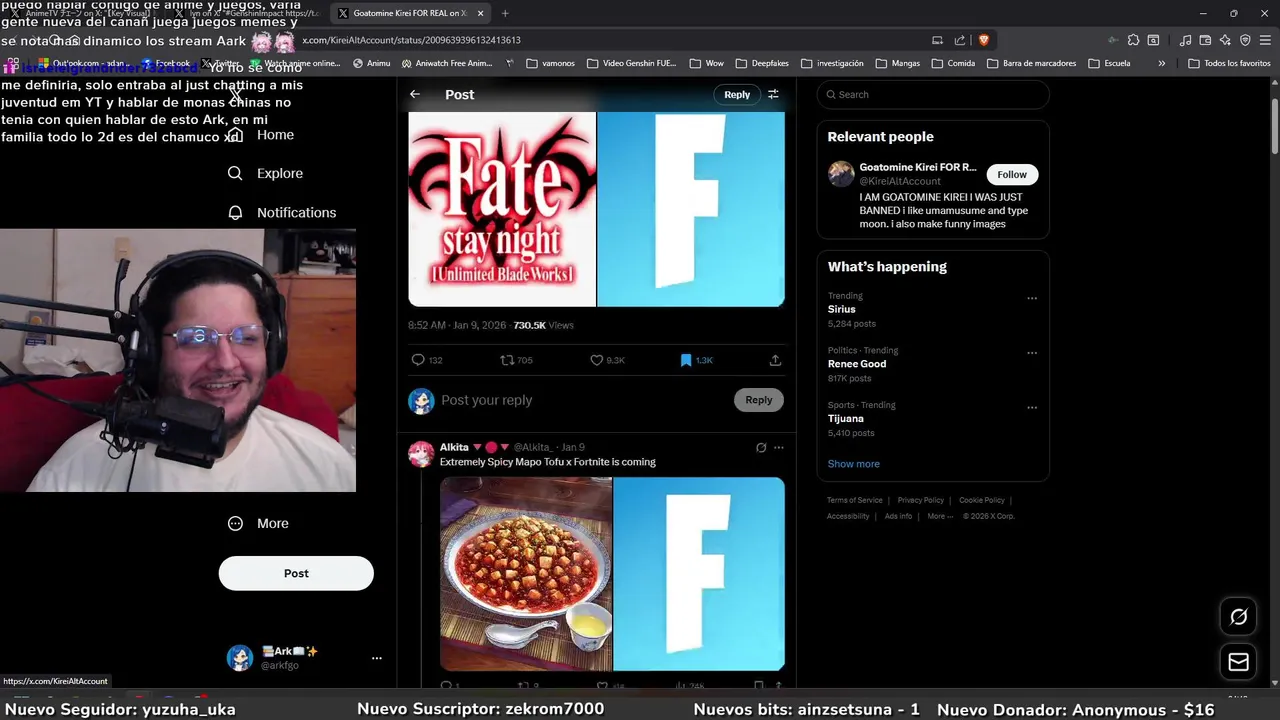The width and height of the screenshot is (1280, 720).
Task: Open a new browser tab
Action: click(505, 13)
